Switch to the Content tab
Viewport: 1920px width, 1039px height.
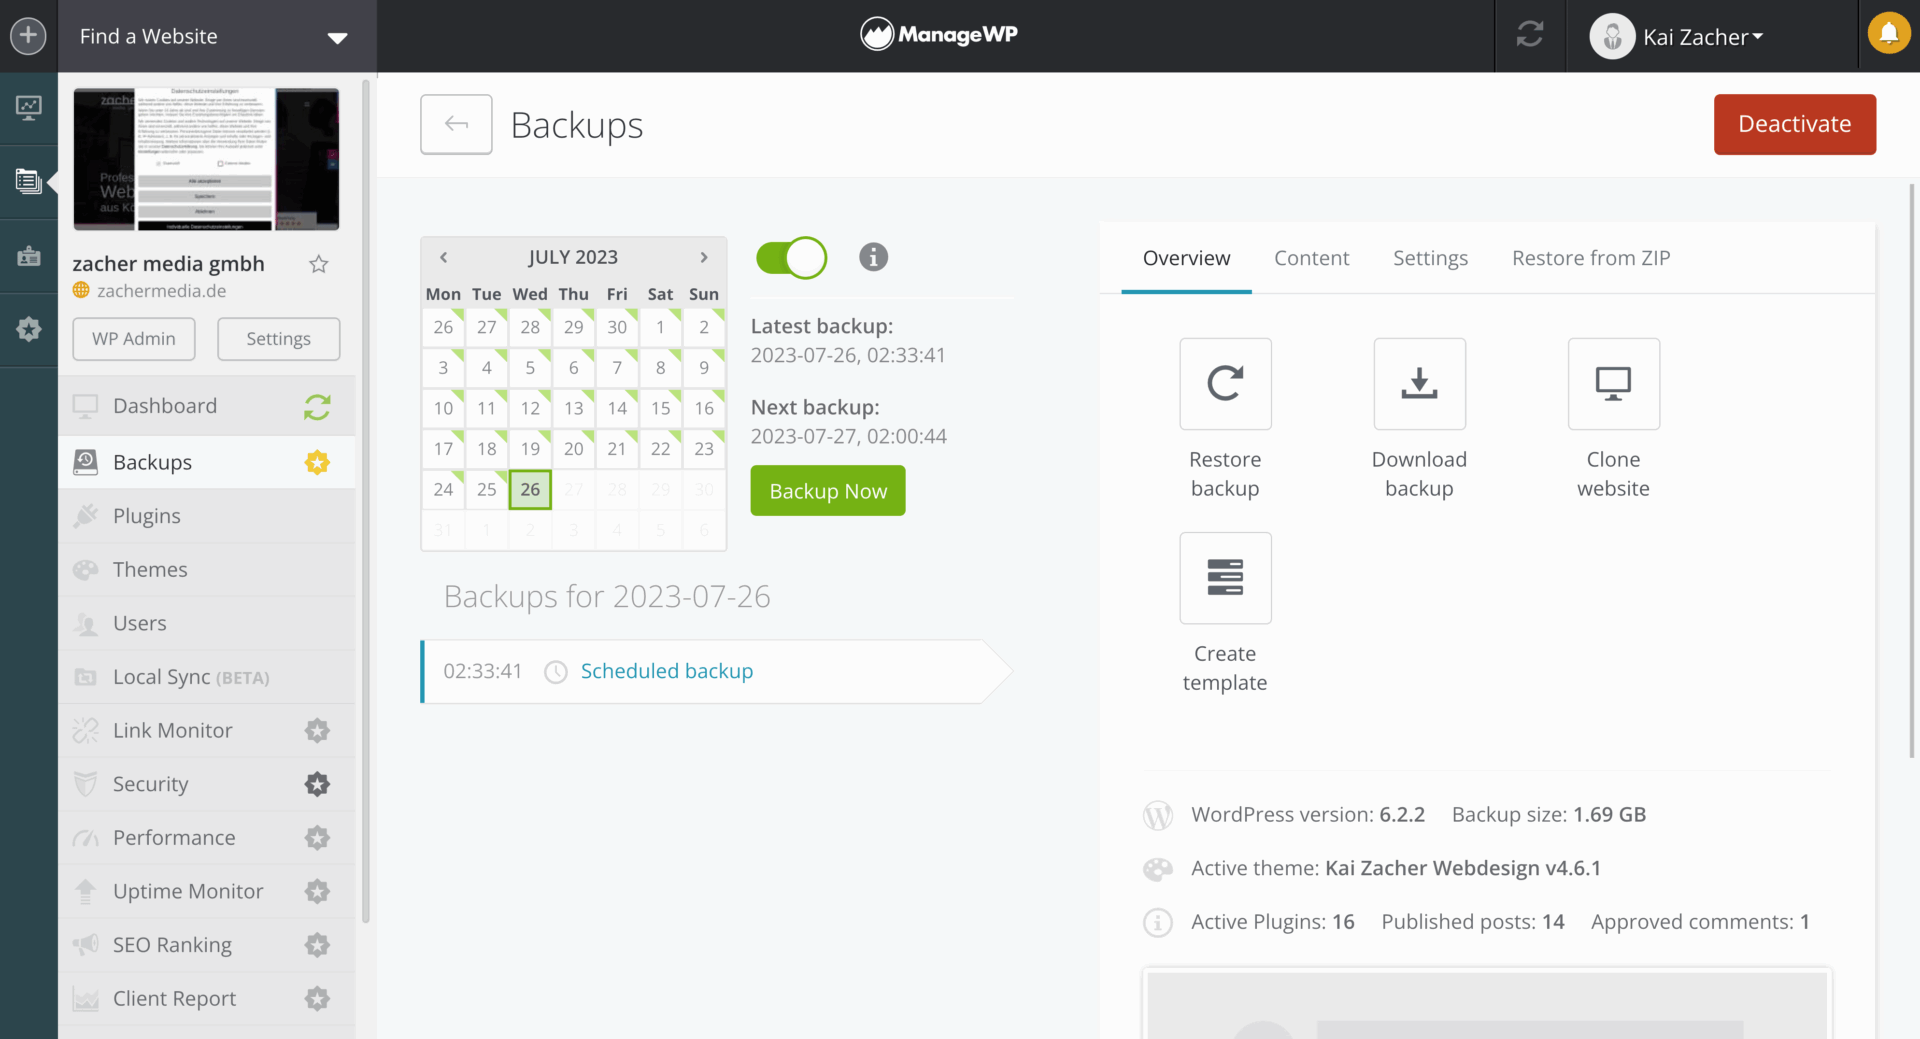[x=1312, y=258]
